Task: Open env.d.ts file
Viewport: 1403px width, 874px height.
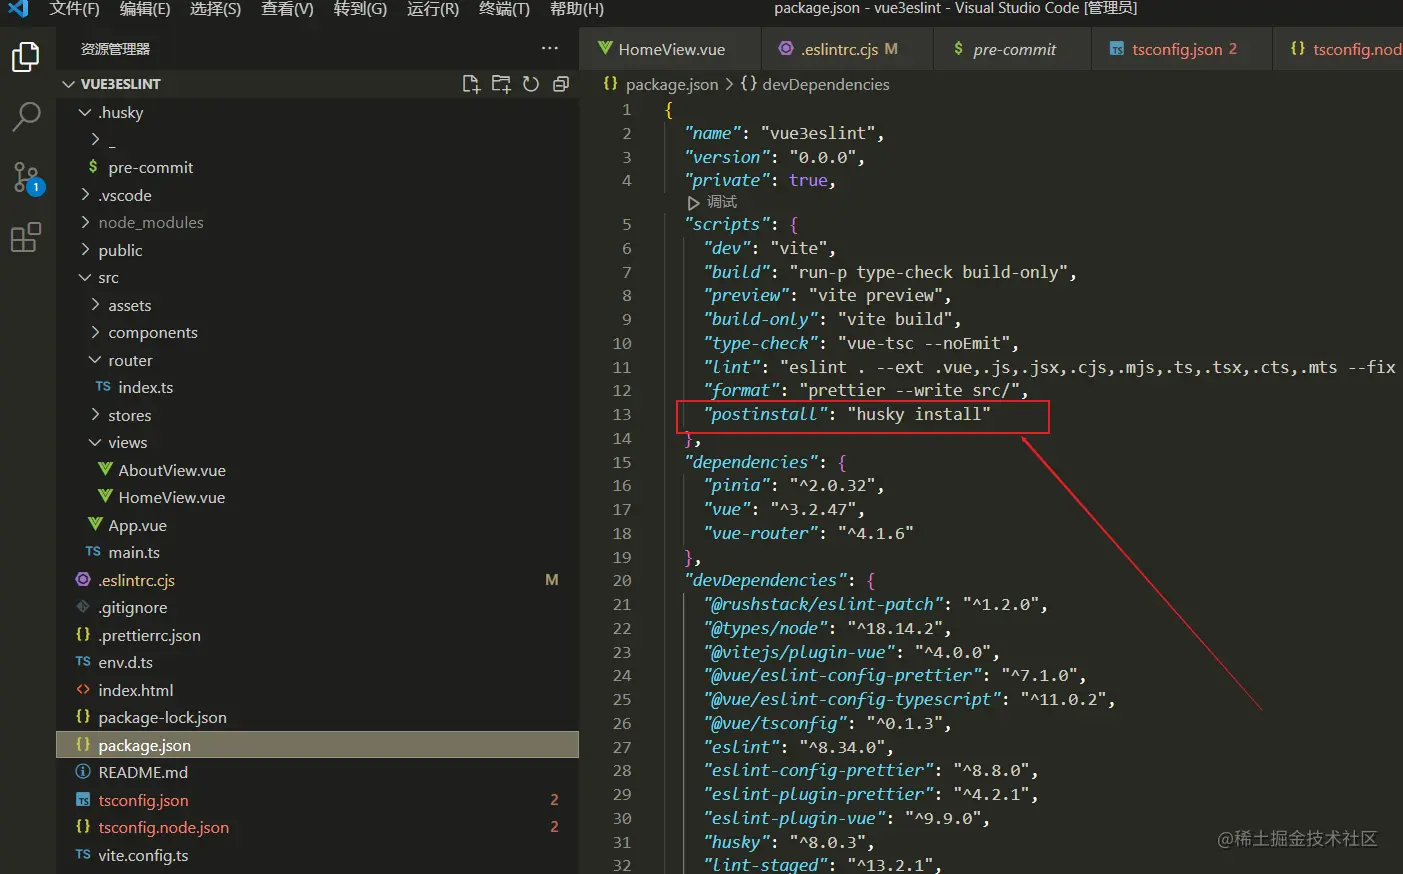Action: (x=317, y=662)
